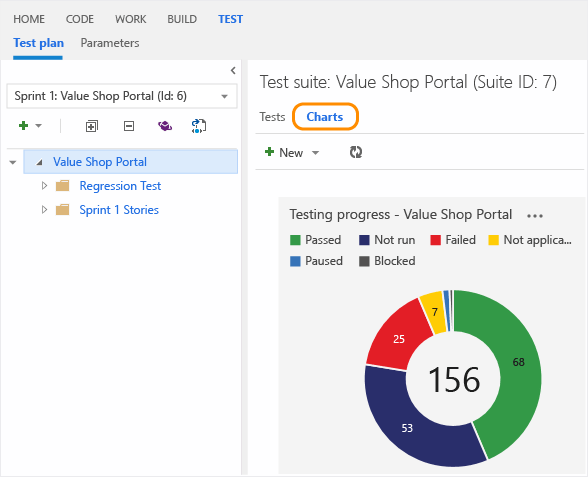This screenshot has width=588, height=477.
Task: Click the yellow segment labeled 7
Action: [x=434, y=312]
